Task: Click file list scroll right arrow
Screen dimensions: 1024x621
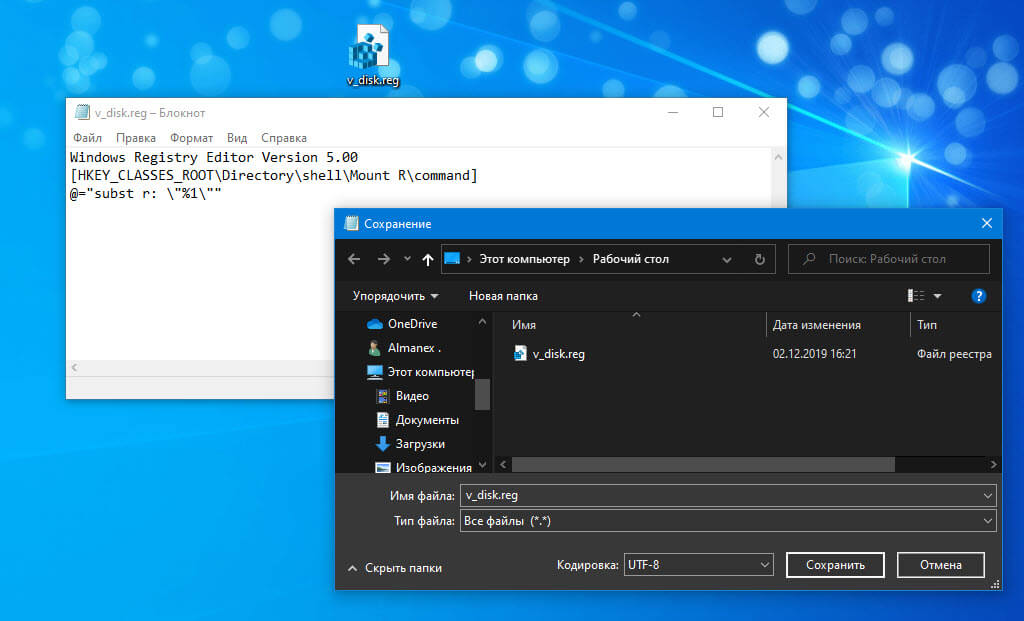Action: 993,464
